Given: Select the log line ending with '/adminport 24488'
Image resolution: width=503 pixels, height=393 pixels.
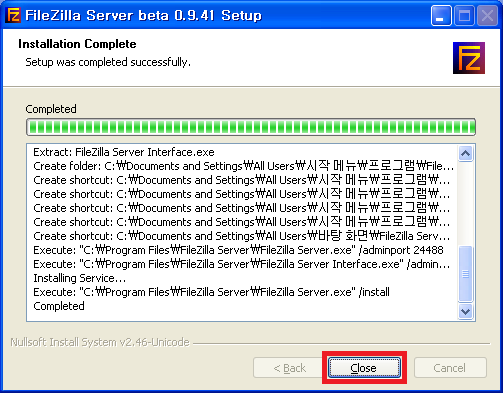Looking at the screenshot, I should point(238,250).
